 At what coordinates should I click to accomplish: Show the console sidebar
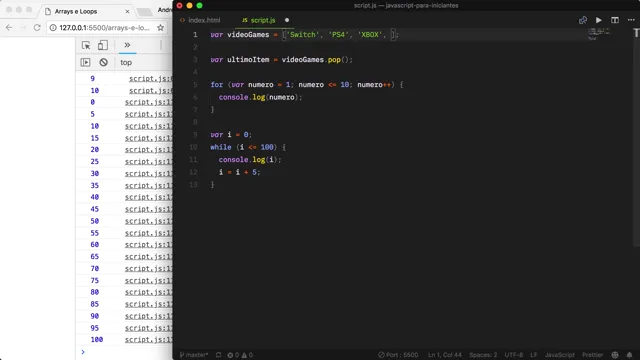click(85, 62)
